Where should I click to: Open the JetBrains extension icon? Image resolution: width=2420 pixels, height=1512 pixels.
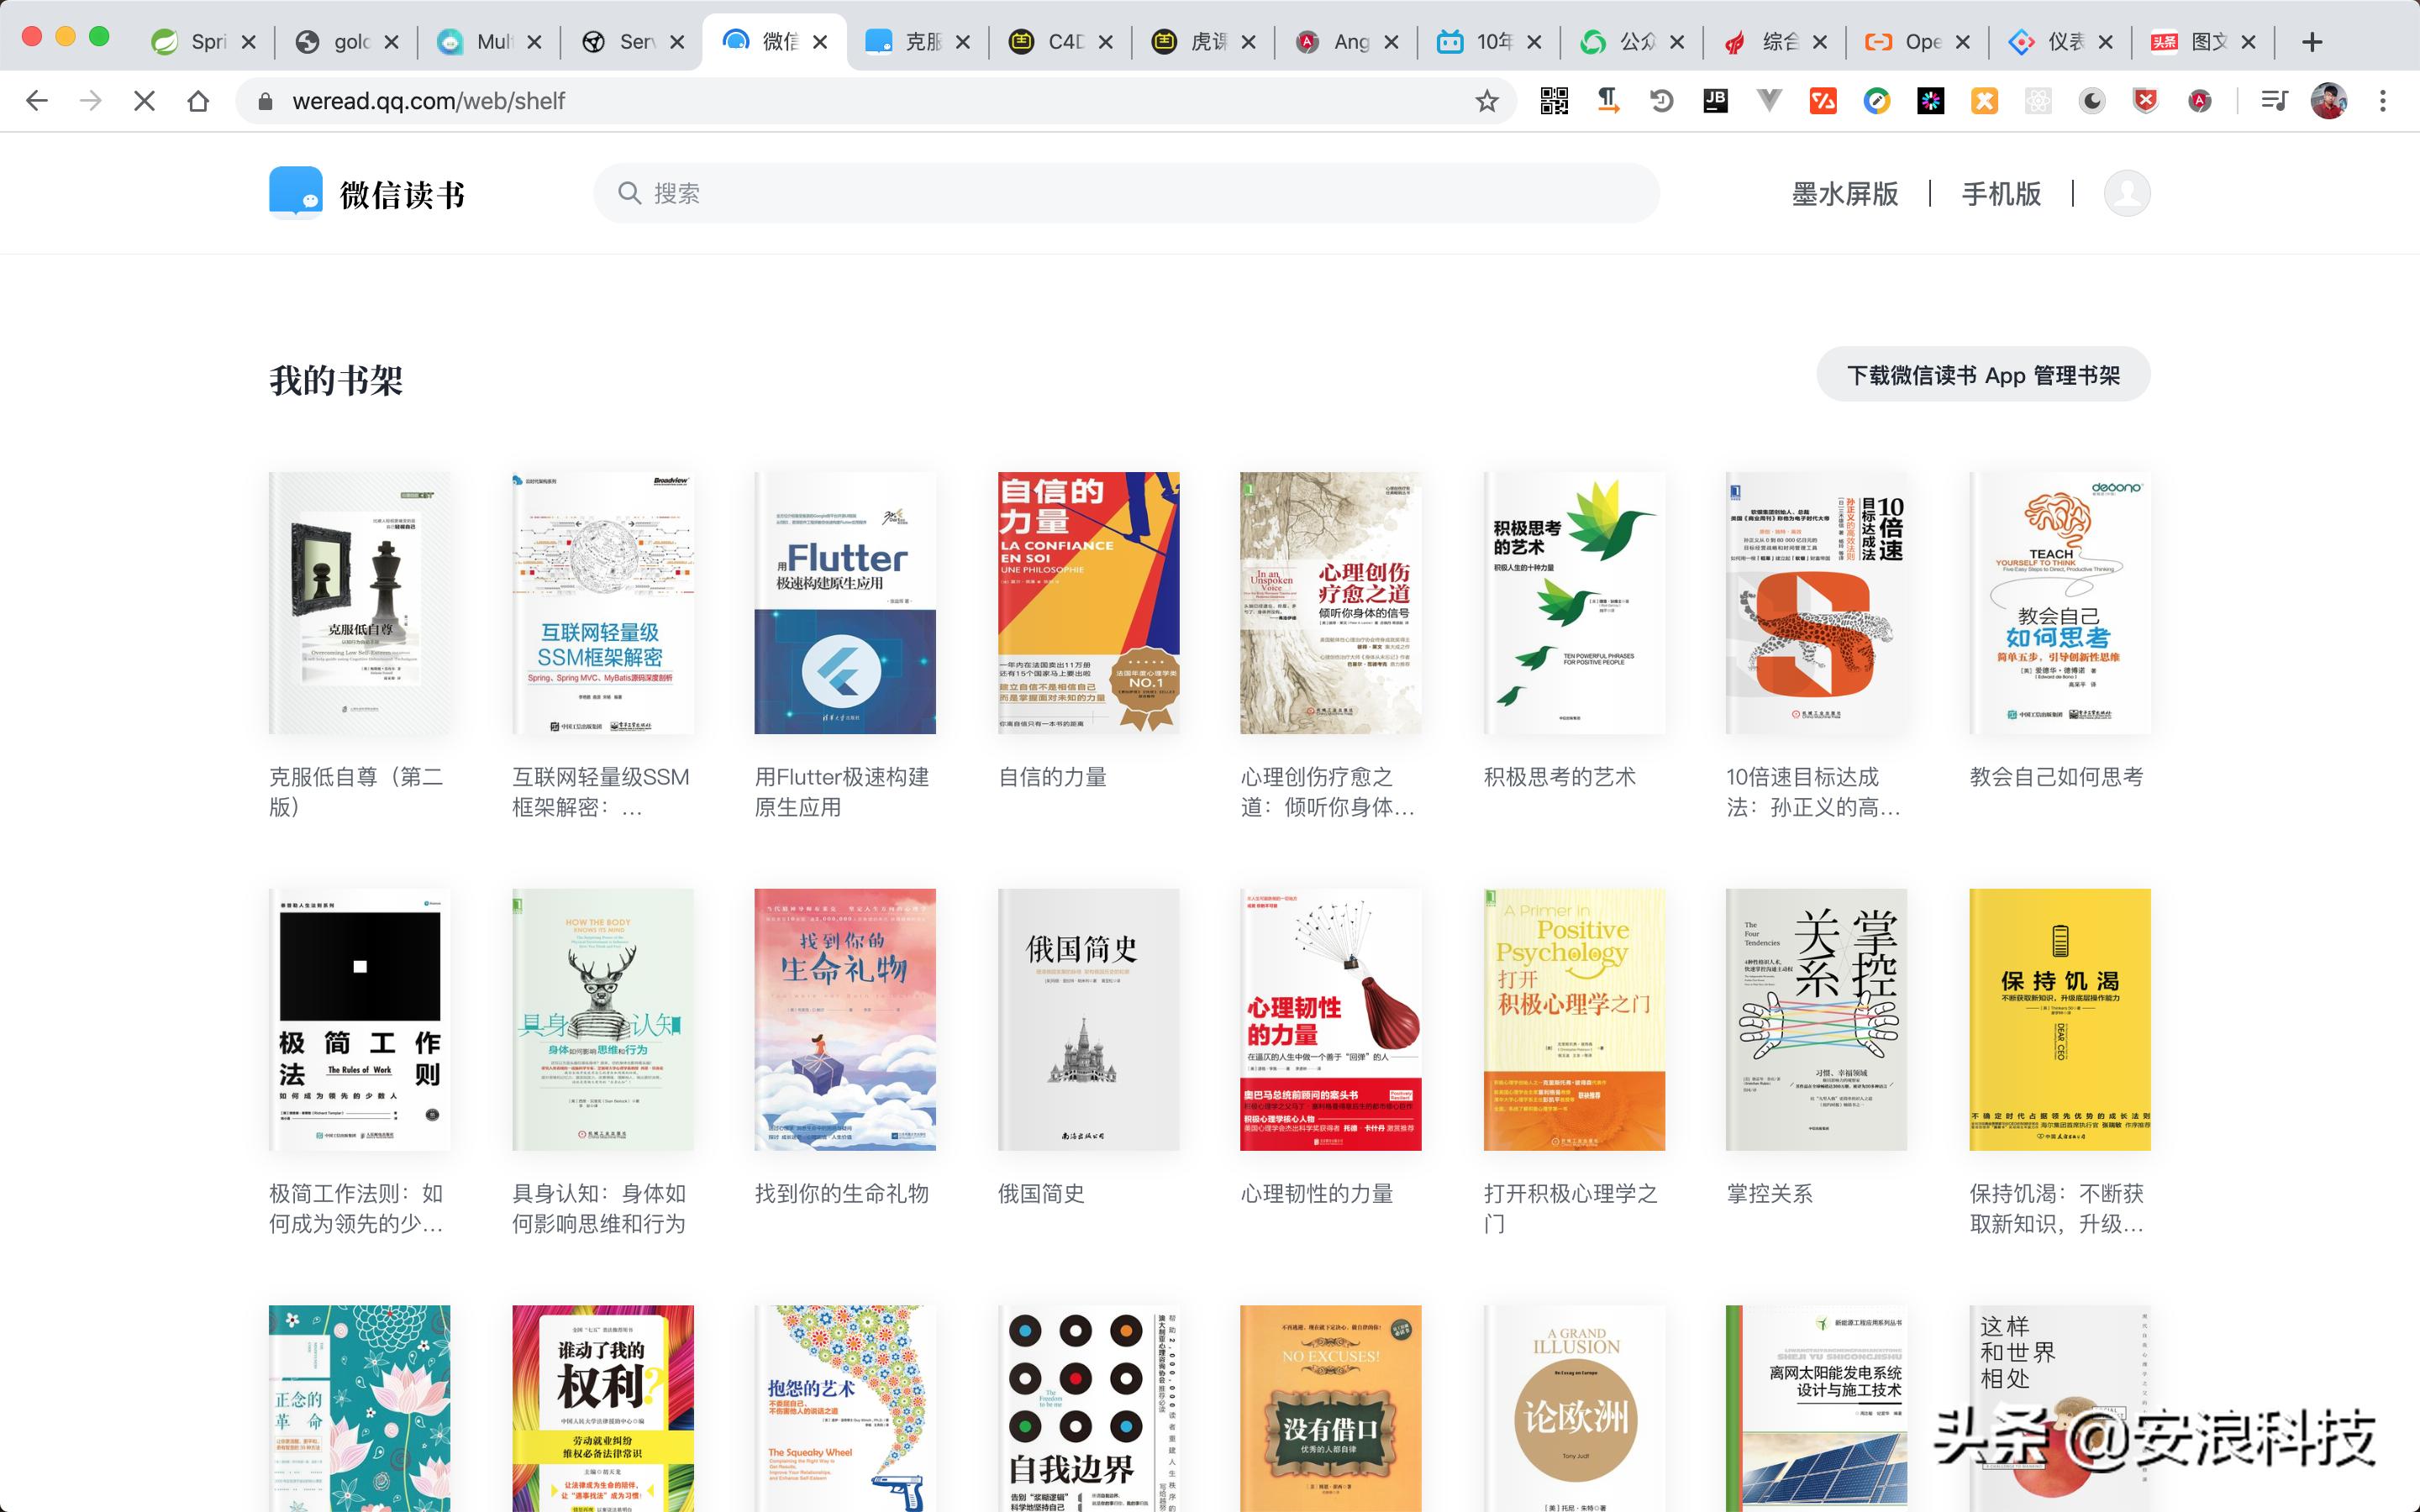(1715, 101)
